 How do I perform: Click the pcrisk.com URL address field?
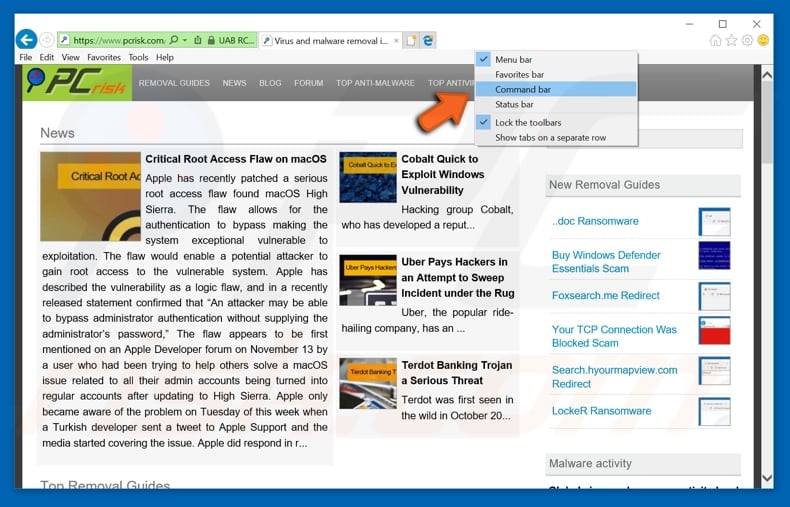pyautogui.click(x=119, y=40)
